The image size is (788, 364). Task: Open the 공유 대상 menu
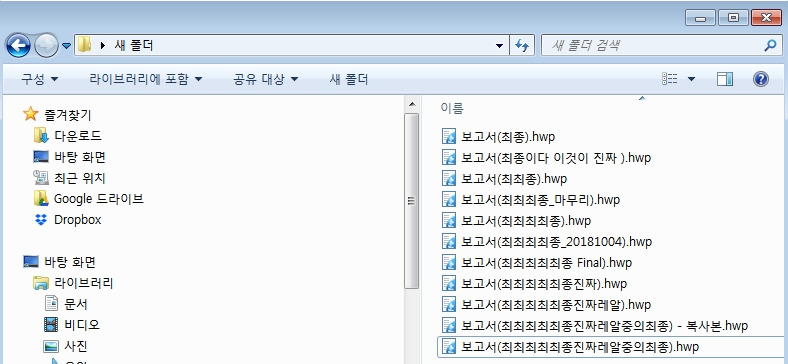[265, 79]
